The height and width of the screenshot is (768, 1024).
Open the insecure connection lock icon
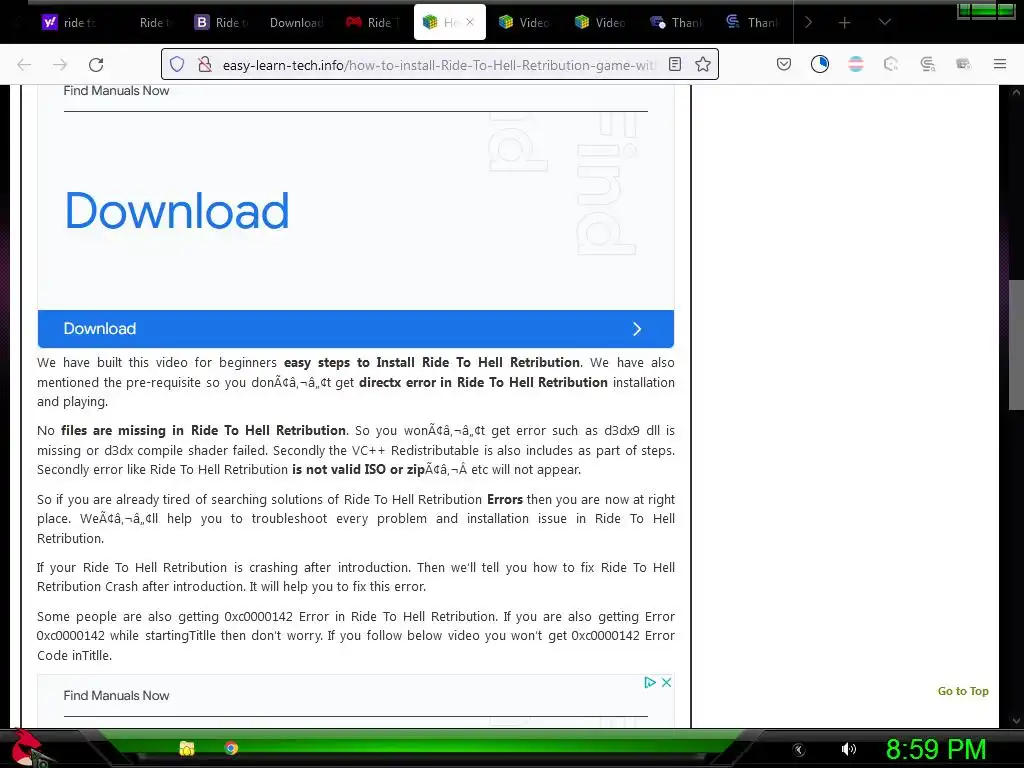tap(204, 64)
